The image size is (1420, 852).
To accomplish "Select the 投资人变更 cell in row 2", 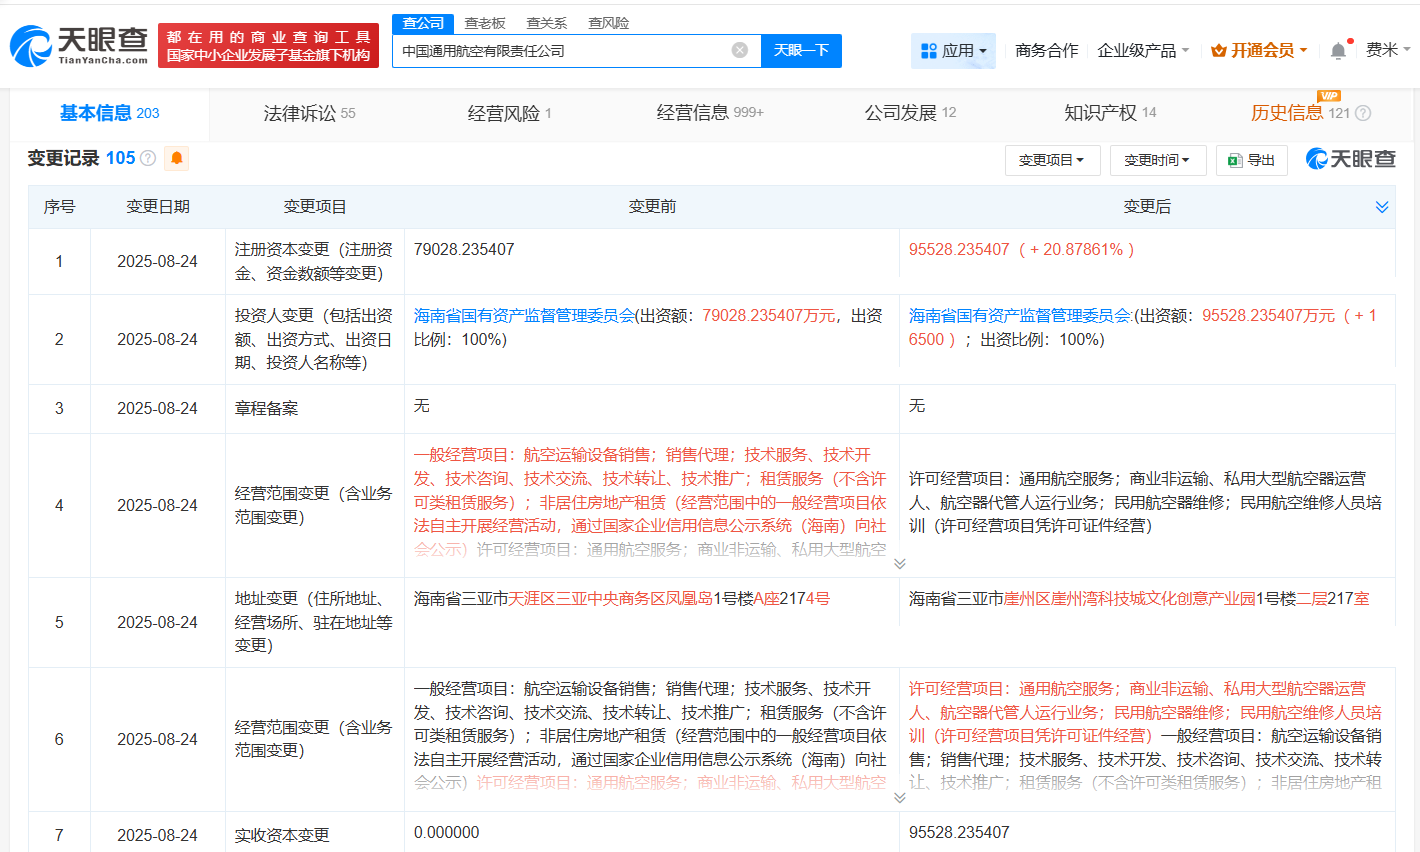I will [x=315, y=339].
